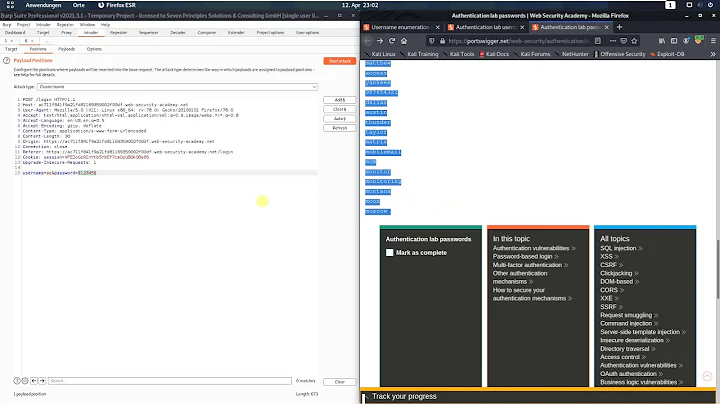
Task: Click Clear § payload markers button
Action: pos(340,109)
